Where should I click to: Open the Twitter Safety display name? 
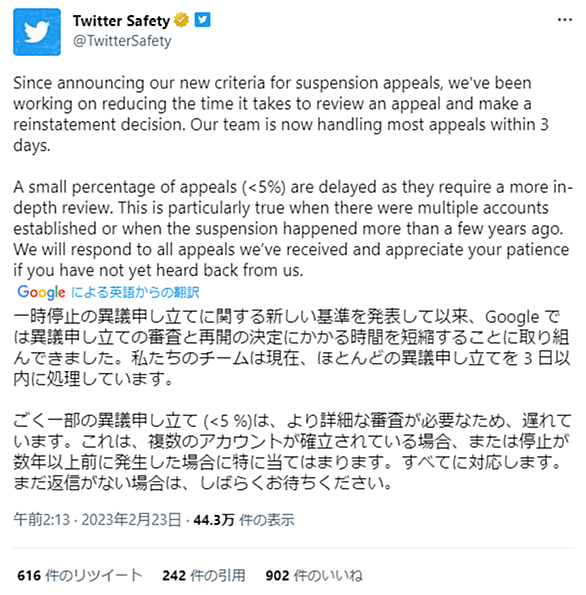pos(121,20)
